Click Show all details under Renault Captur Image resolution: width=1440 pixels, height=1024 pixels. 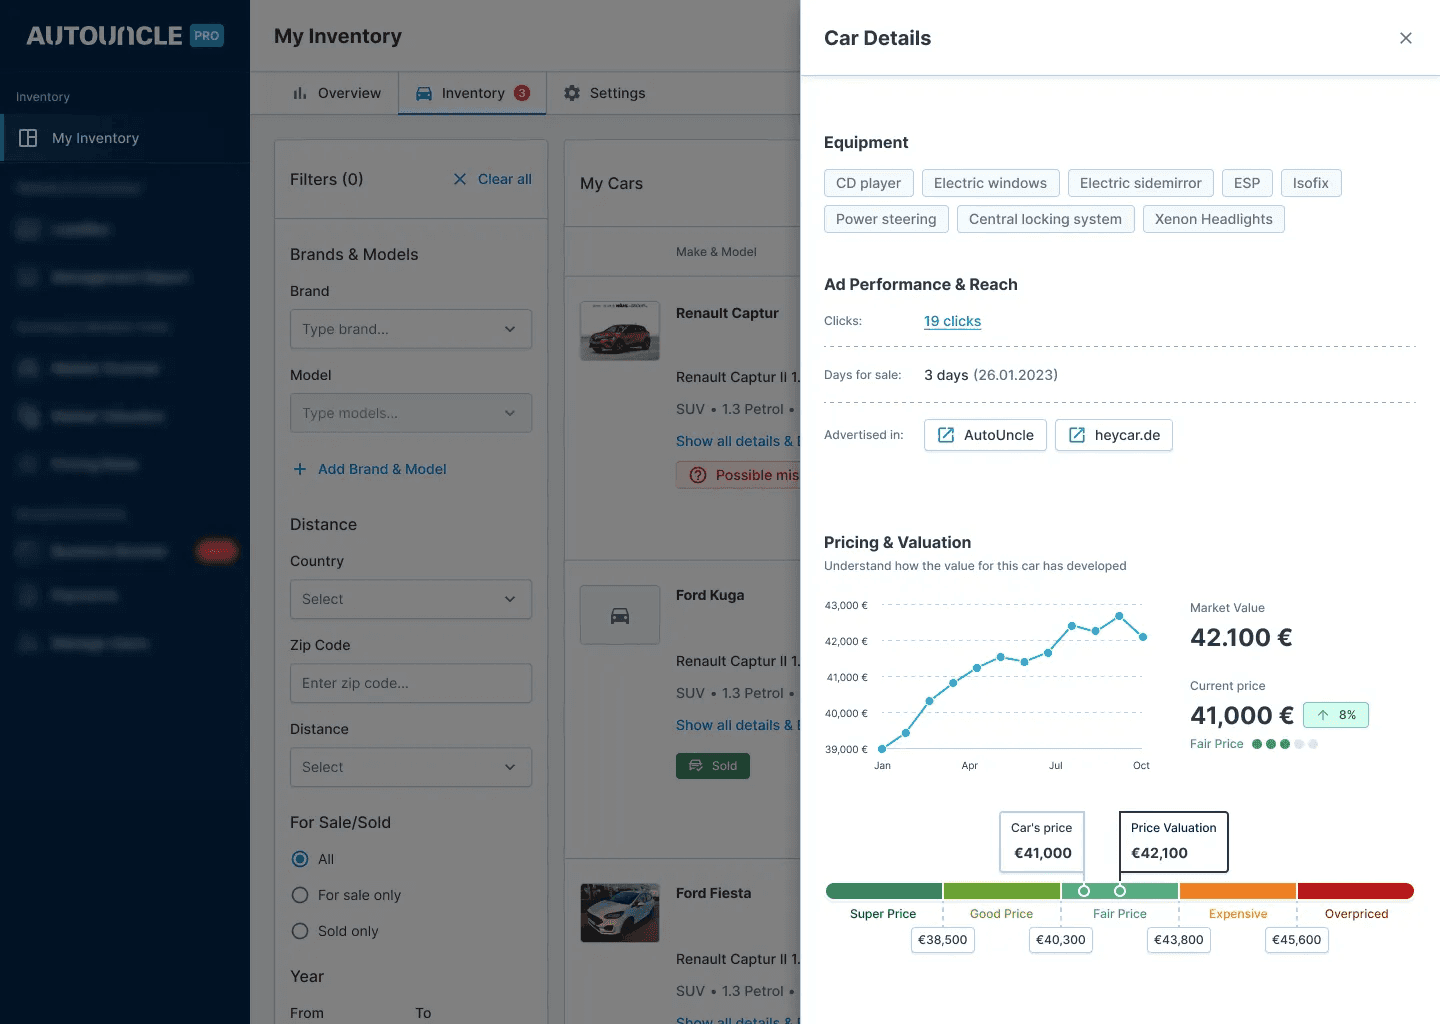click(738, 441)
